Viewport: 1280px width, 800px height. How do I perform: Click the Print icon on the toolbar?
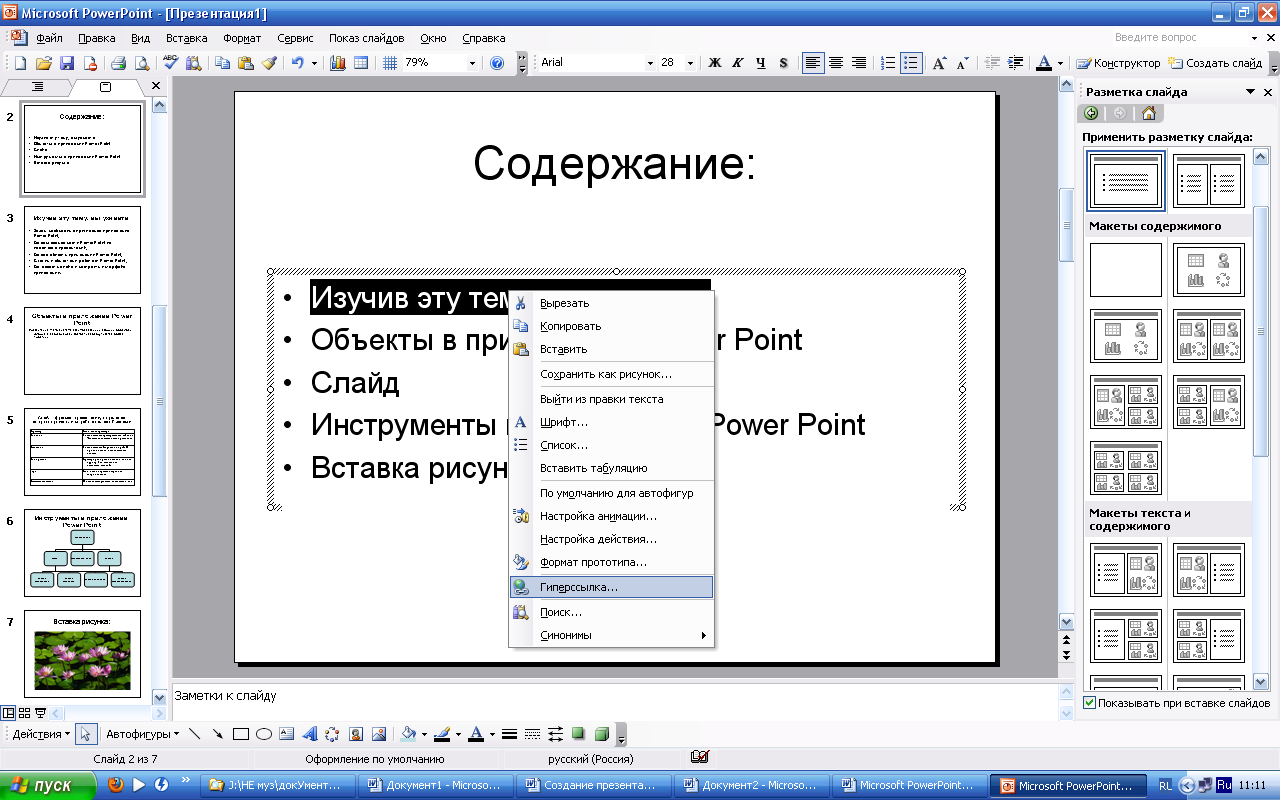point(118,63)
